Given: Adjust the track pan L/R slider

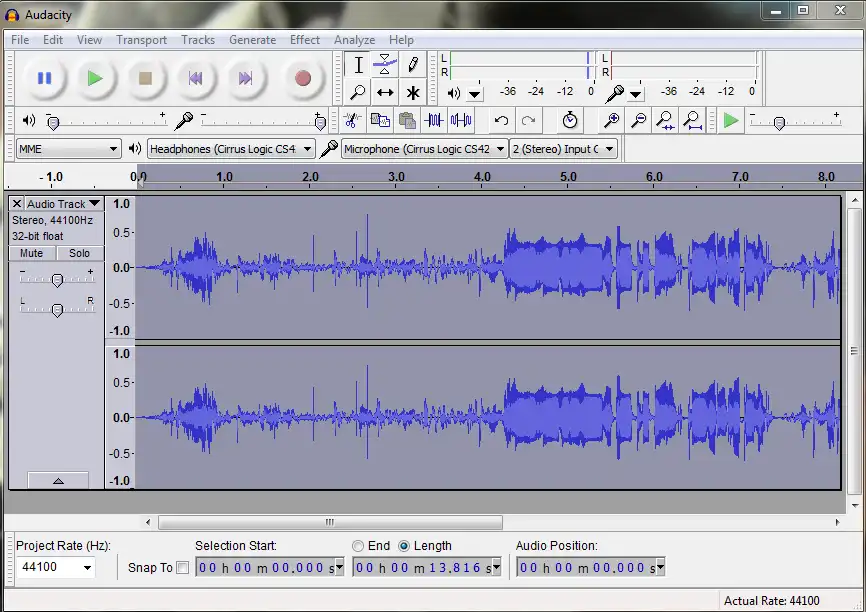Looking at the screenshot, I should 57,310.
